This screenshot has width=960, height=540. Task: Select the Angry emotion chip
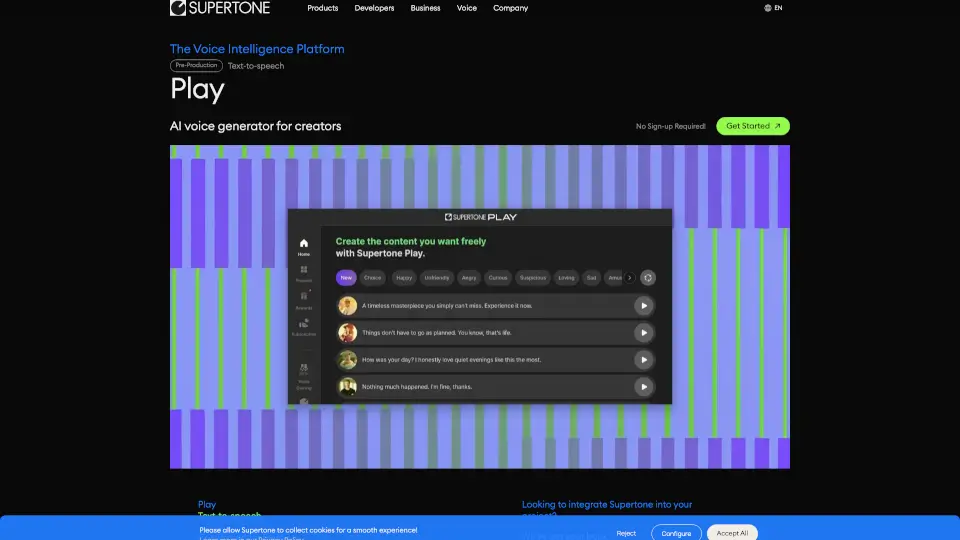pyautogui.click(x=470, y=278)
